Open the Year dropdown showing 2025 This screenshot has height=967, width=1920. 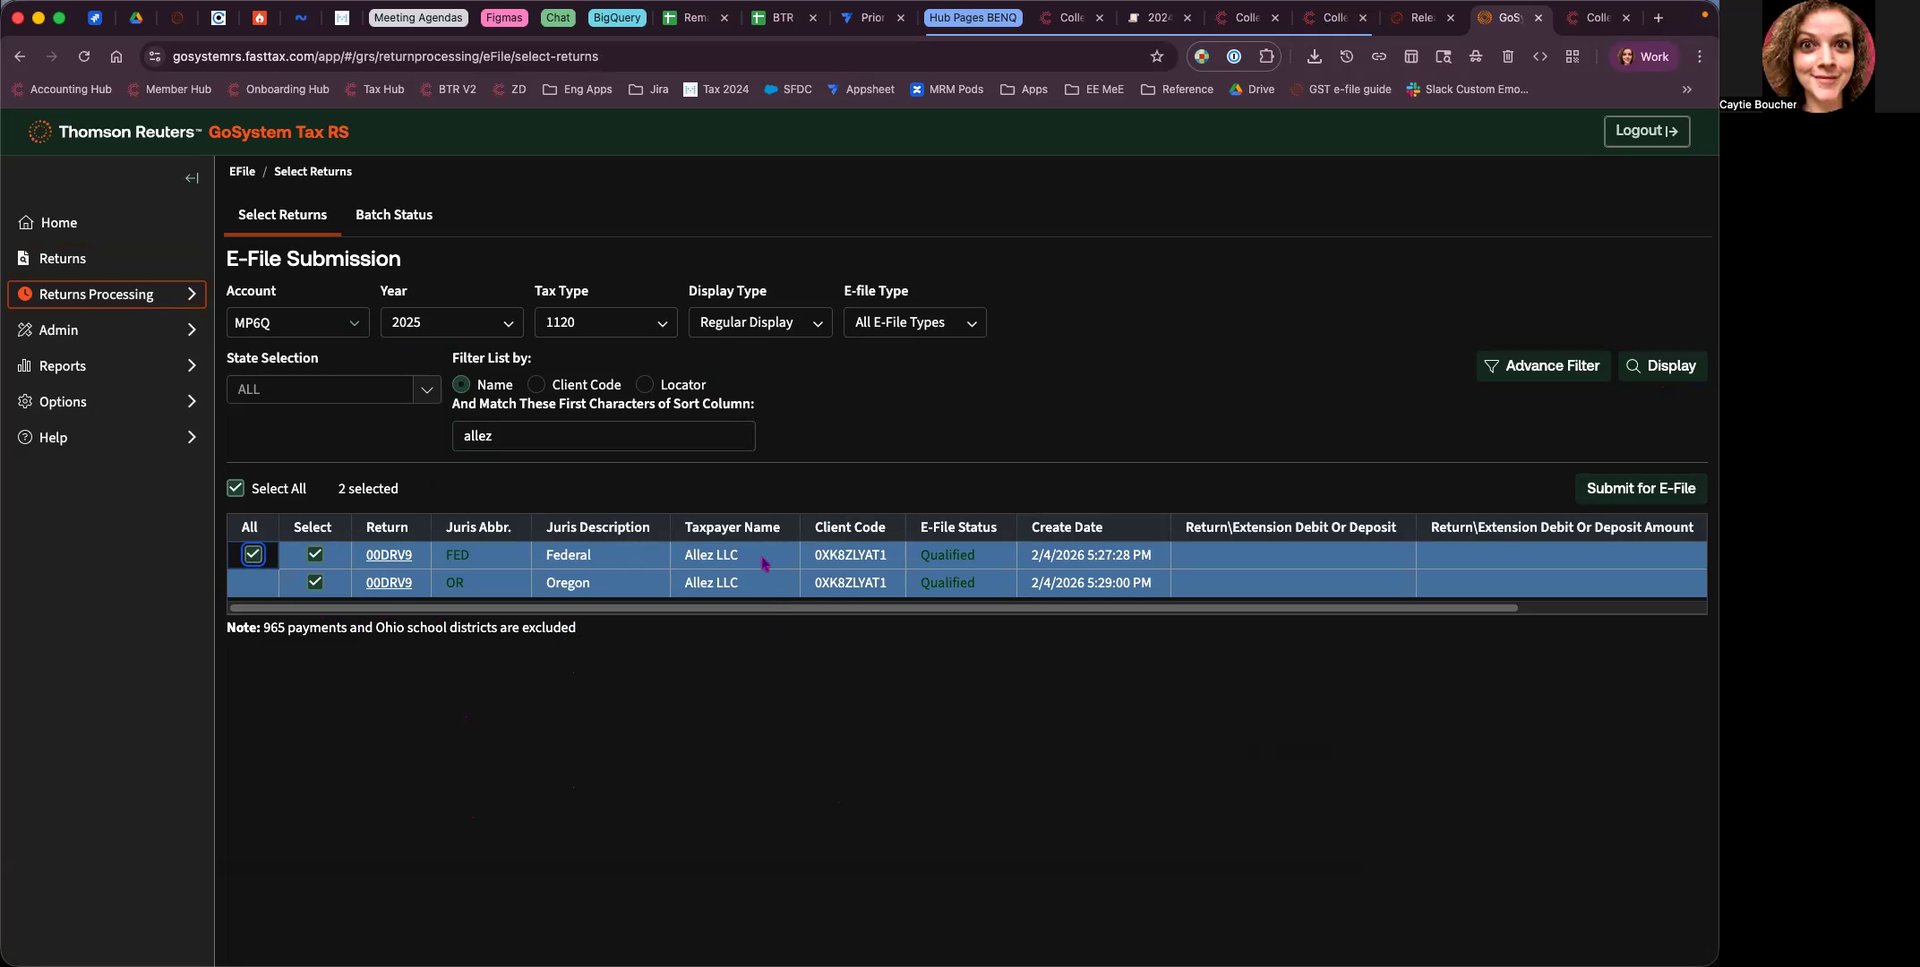(x=451, y=322)
